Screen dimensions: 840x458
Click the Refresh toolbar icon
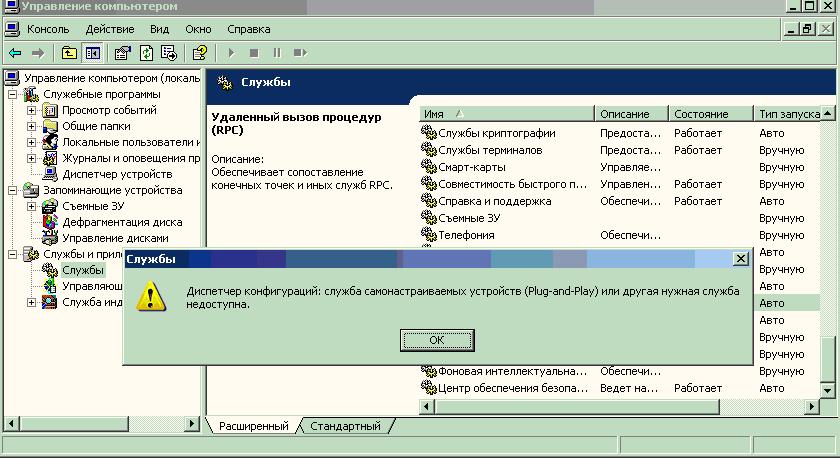146,53
